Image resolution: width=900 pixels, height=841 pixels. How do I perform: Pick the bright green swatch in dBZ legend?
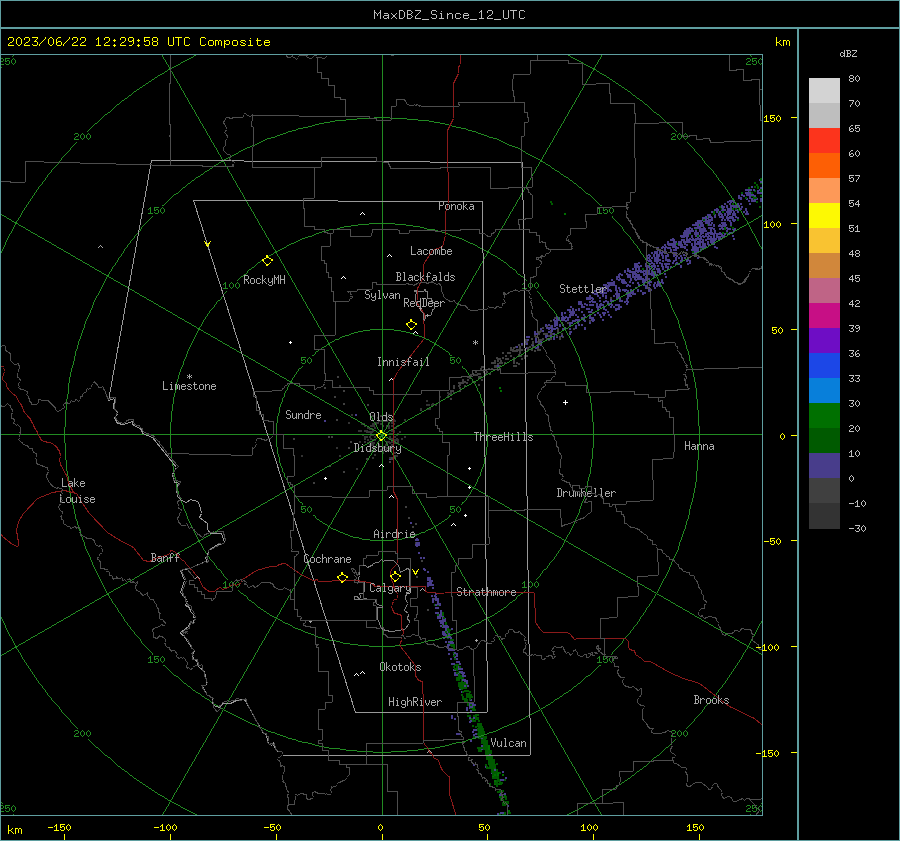point(824,416)
